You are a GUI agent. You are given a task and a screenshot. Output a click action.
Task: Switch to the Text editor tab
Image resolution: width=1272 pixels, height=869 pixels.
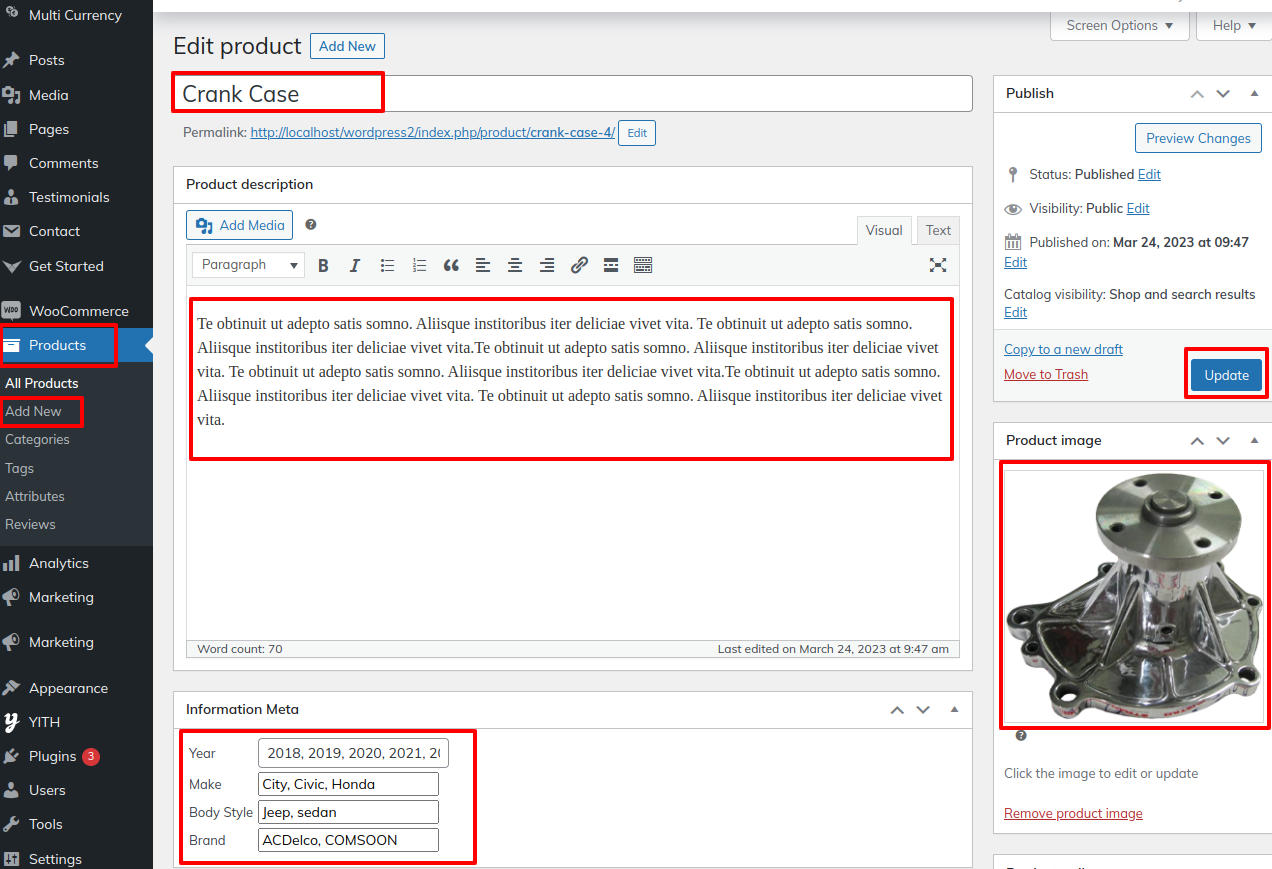point(938,230)
